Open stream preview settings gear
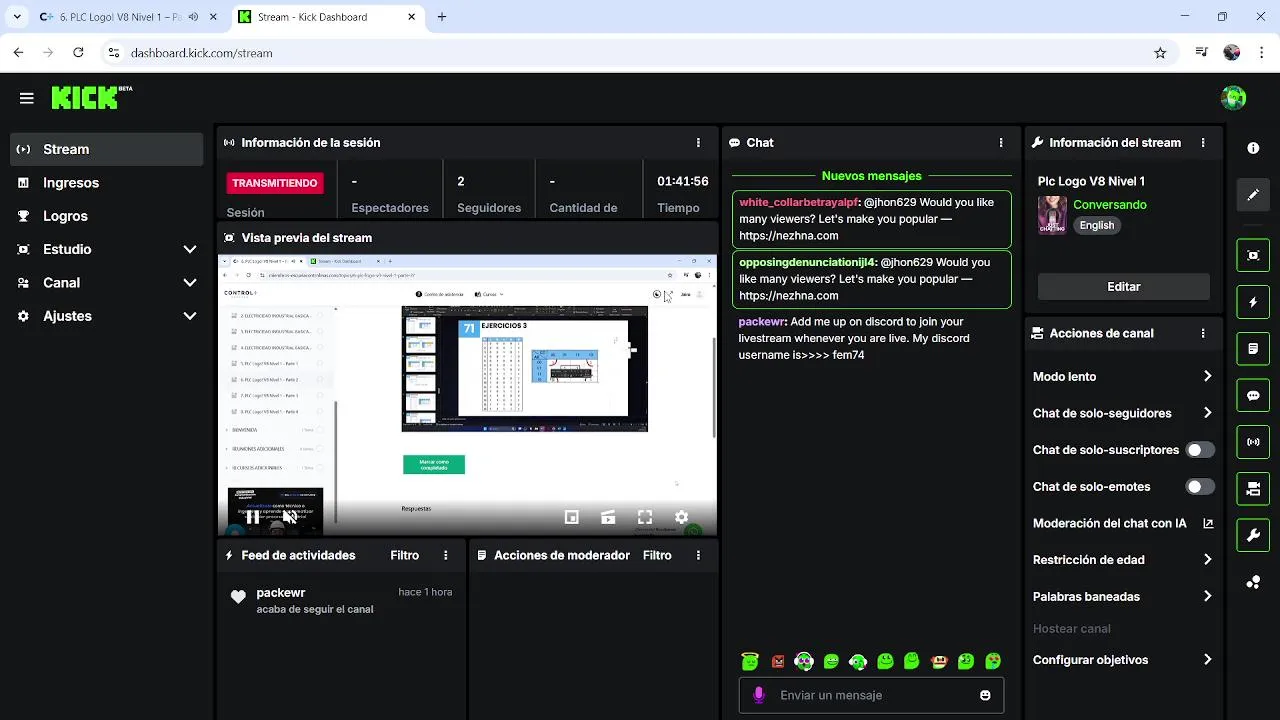 (x=681, y=517)
